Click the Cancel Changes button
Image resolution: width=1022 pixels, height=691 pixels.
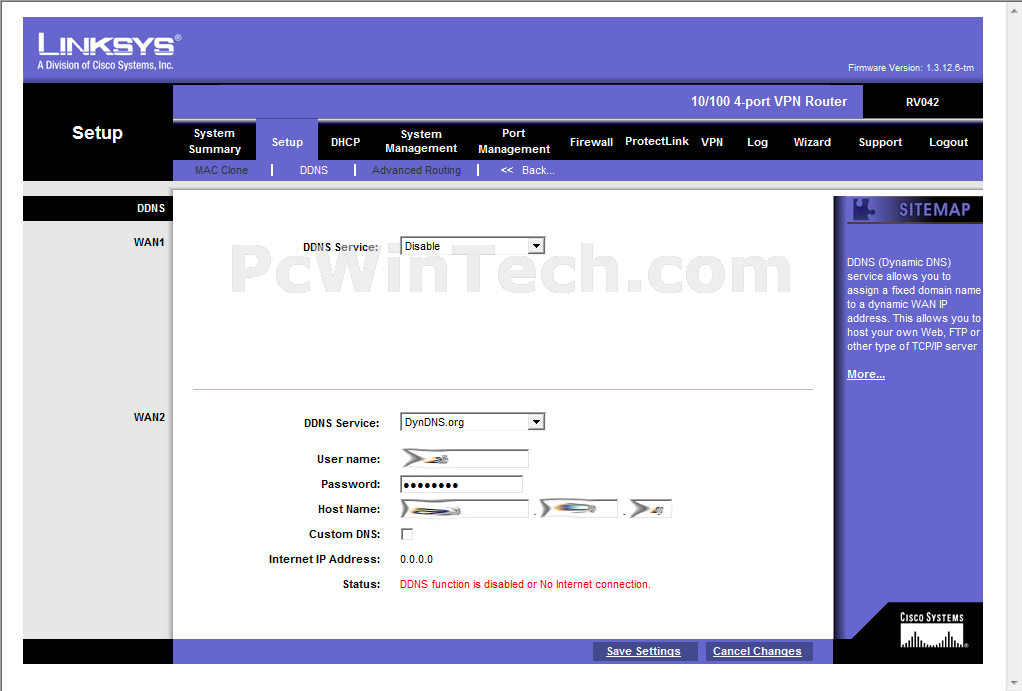pyautogui.click(x=757, y=651)
